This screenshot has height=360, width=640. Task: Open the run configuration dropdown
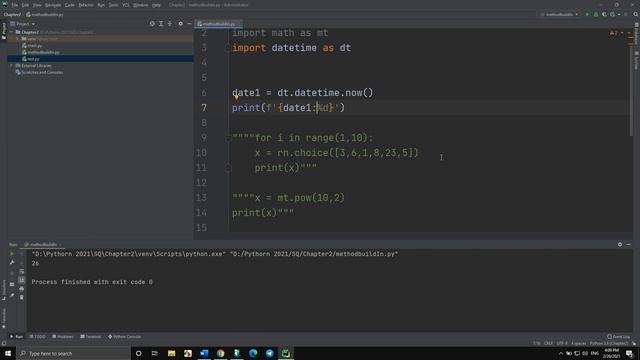559,14
